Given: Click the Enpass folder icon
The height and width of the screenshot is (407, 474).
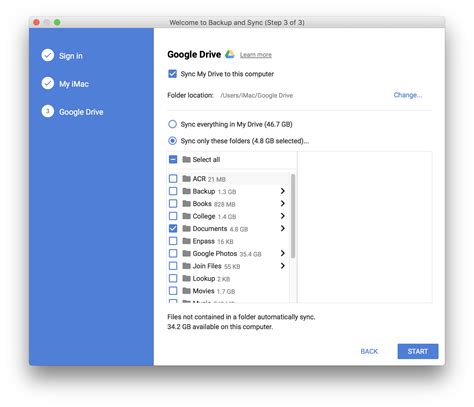Looking at the screenshot, I should [x=186, y=241].
